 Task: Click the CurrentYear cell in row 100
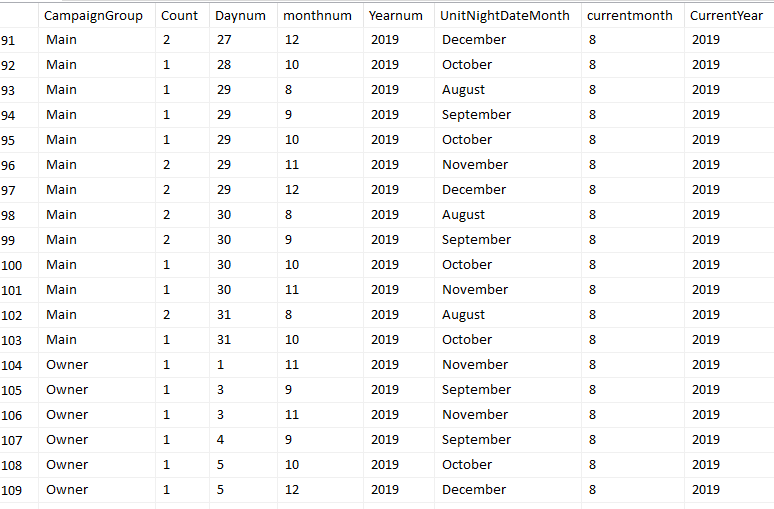pyautogui.click(x=706, y=265)
